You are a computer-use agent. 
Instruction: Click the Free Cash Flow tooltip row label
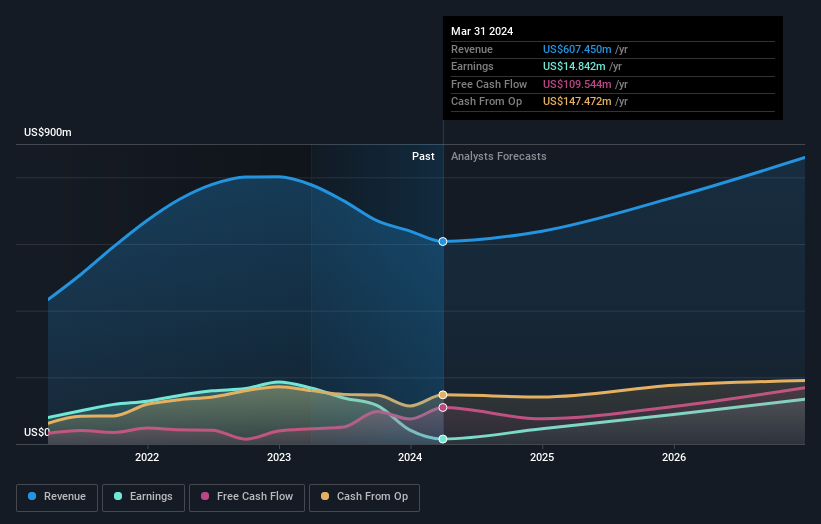(489, 84)
